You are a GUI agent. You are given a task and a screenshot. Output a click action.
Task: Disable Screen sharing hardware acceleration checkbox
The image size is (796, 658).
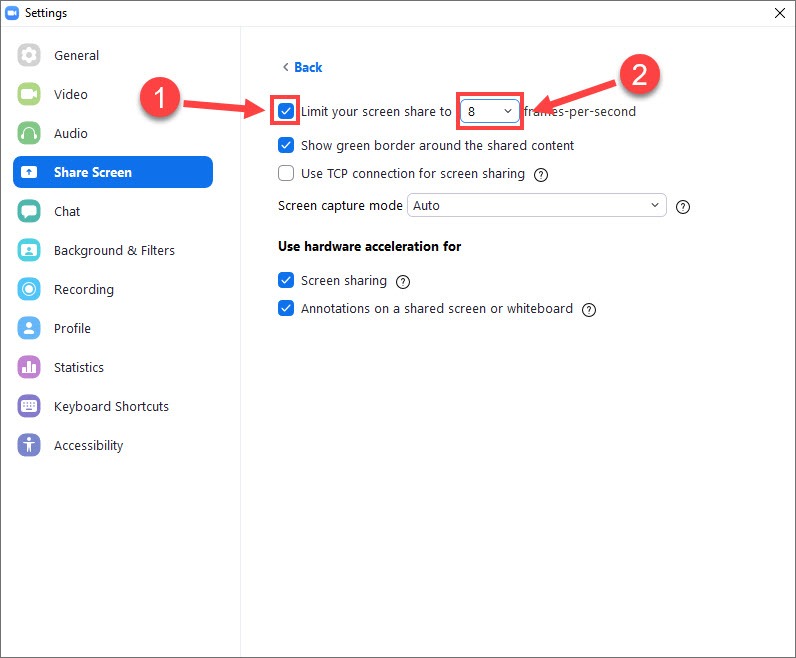click(x=286, y=281)
